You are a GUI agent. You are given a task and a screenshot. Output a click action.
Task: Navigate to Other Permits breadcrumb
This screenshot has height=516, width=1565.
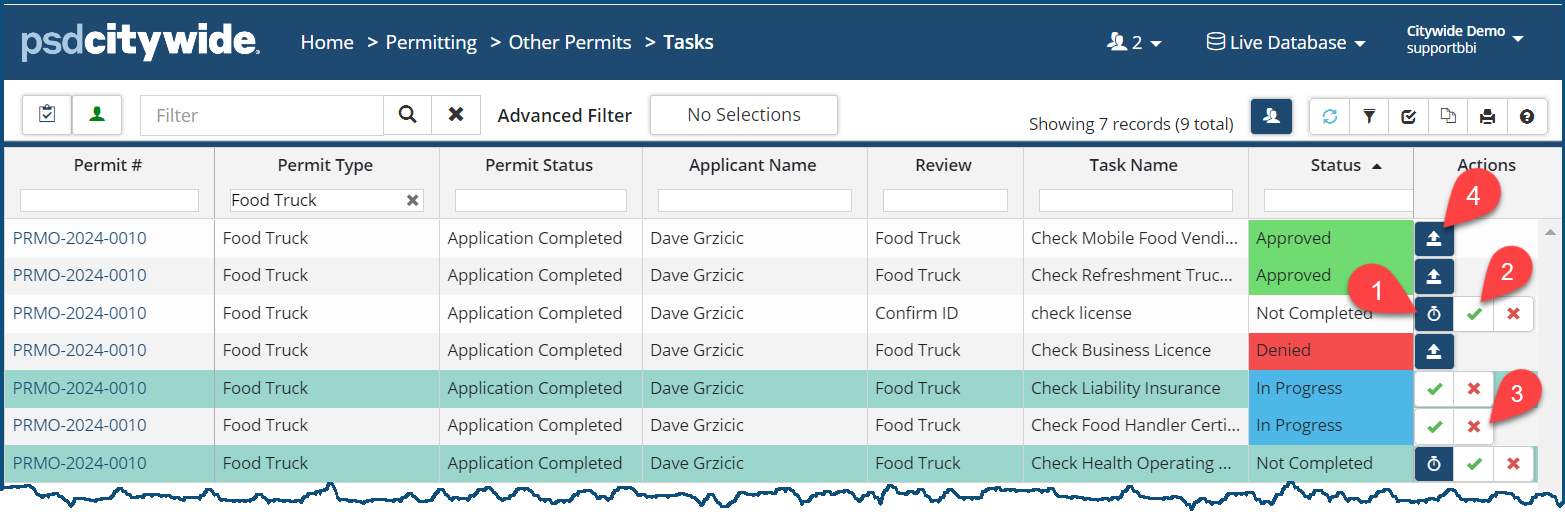click(x=570, y=42)
